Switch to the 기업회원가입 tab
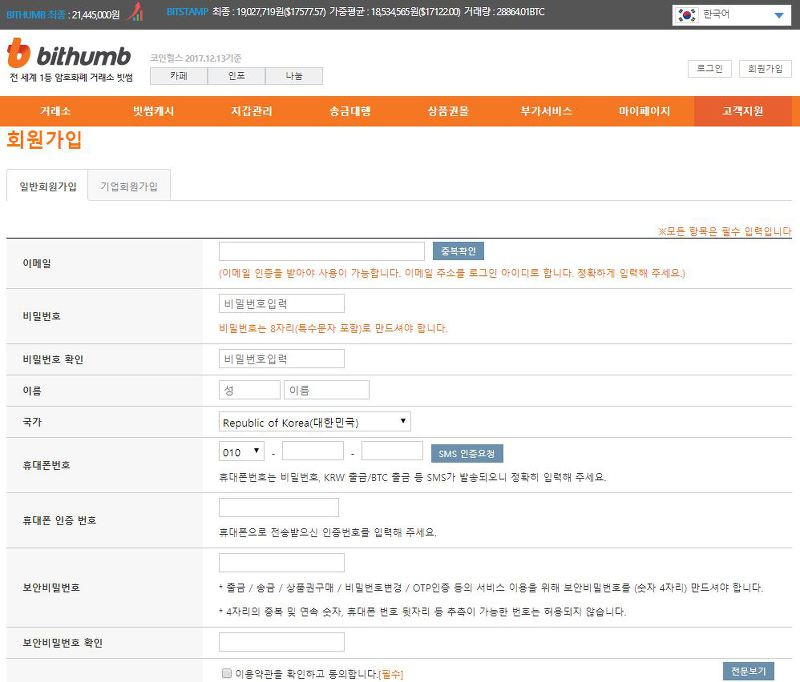Image resolution: width=800 pixels, height=682 pixels. [x=129, y=186]
